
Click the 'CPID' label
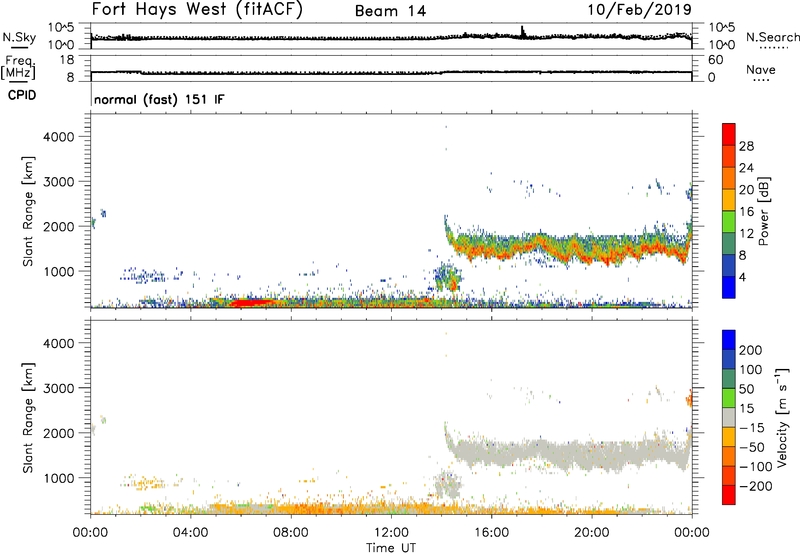[x=22, y=95]
